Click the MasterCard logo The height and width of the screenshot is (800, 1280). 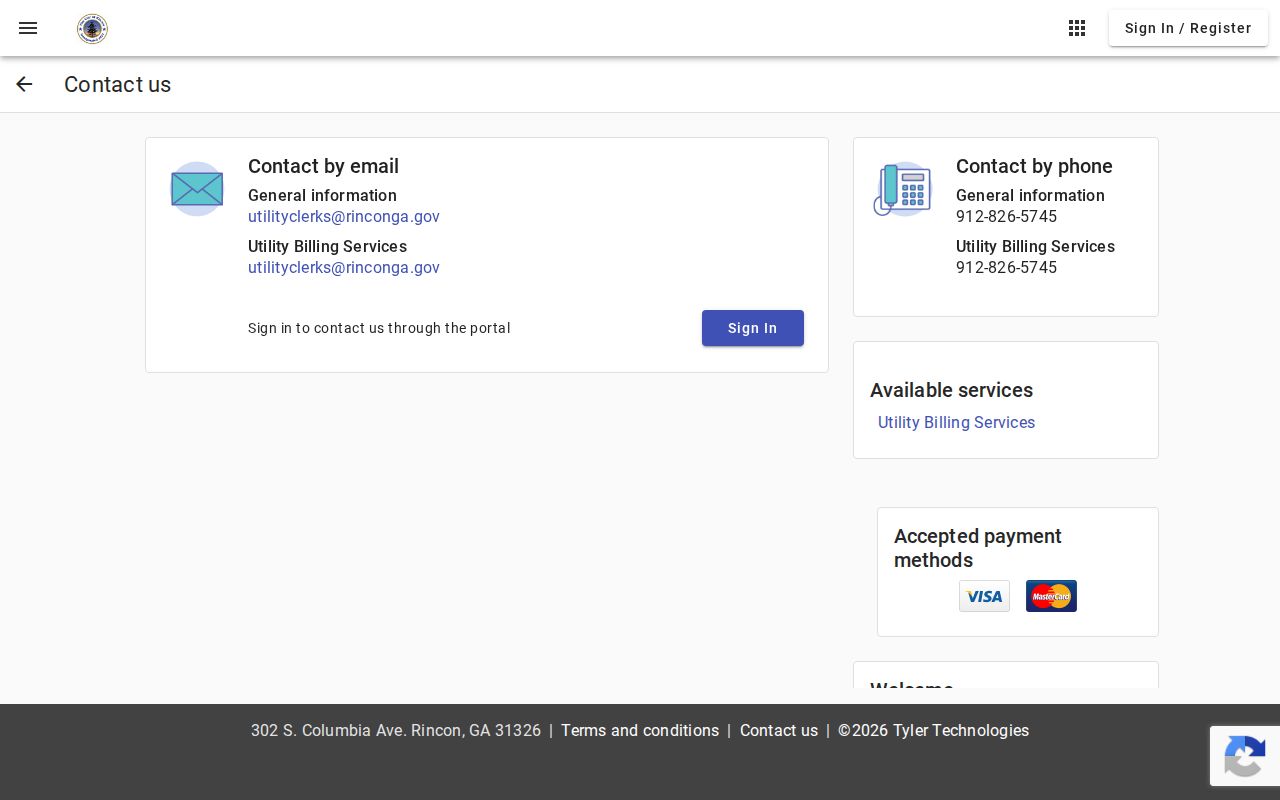1051,596
